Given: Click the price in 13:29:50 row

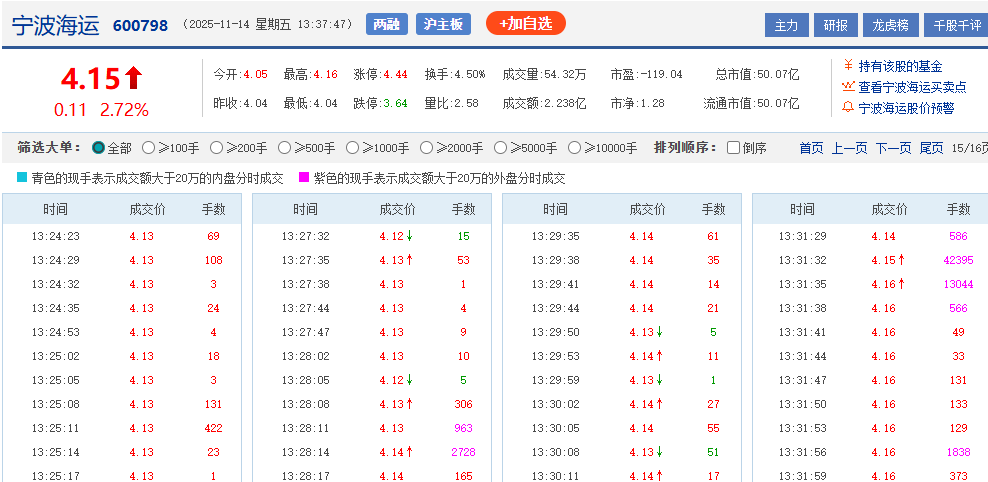Looking at the screenshot, I should (x=641, y=332).
